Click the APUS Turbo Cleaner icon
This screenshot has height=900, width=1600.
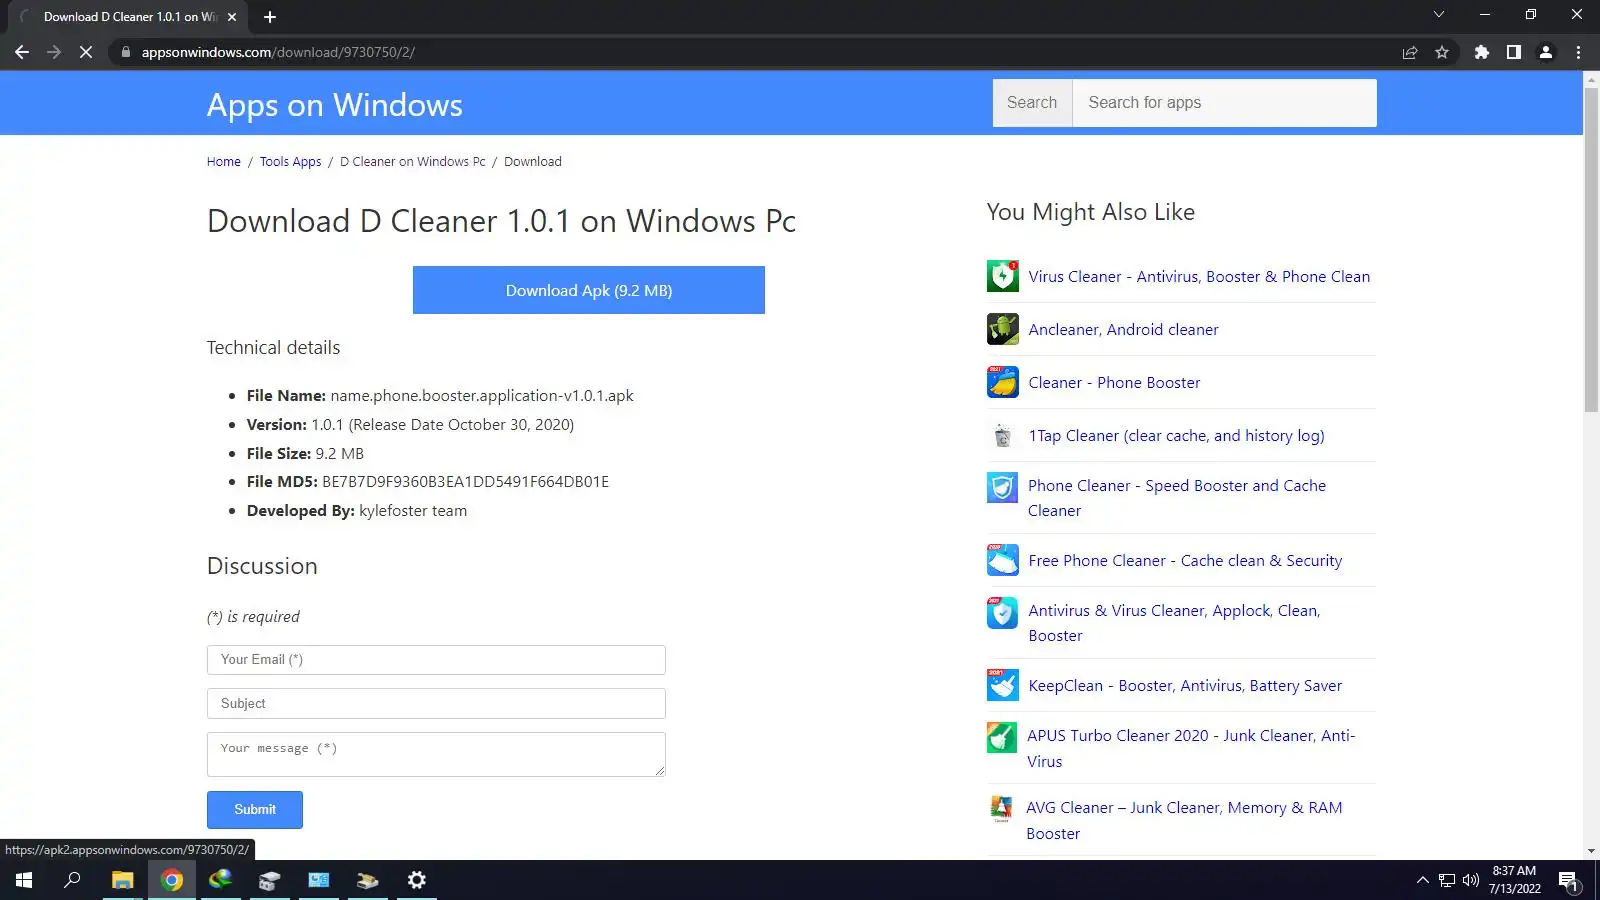point(1002,738)
